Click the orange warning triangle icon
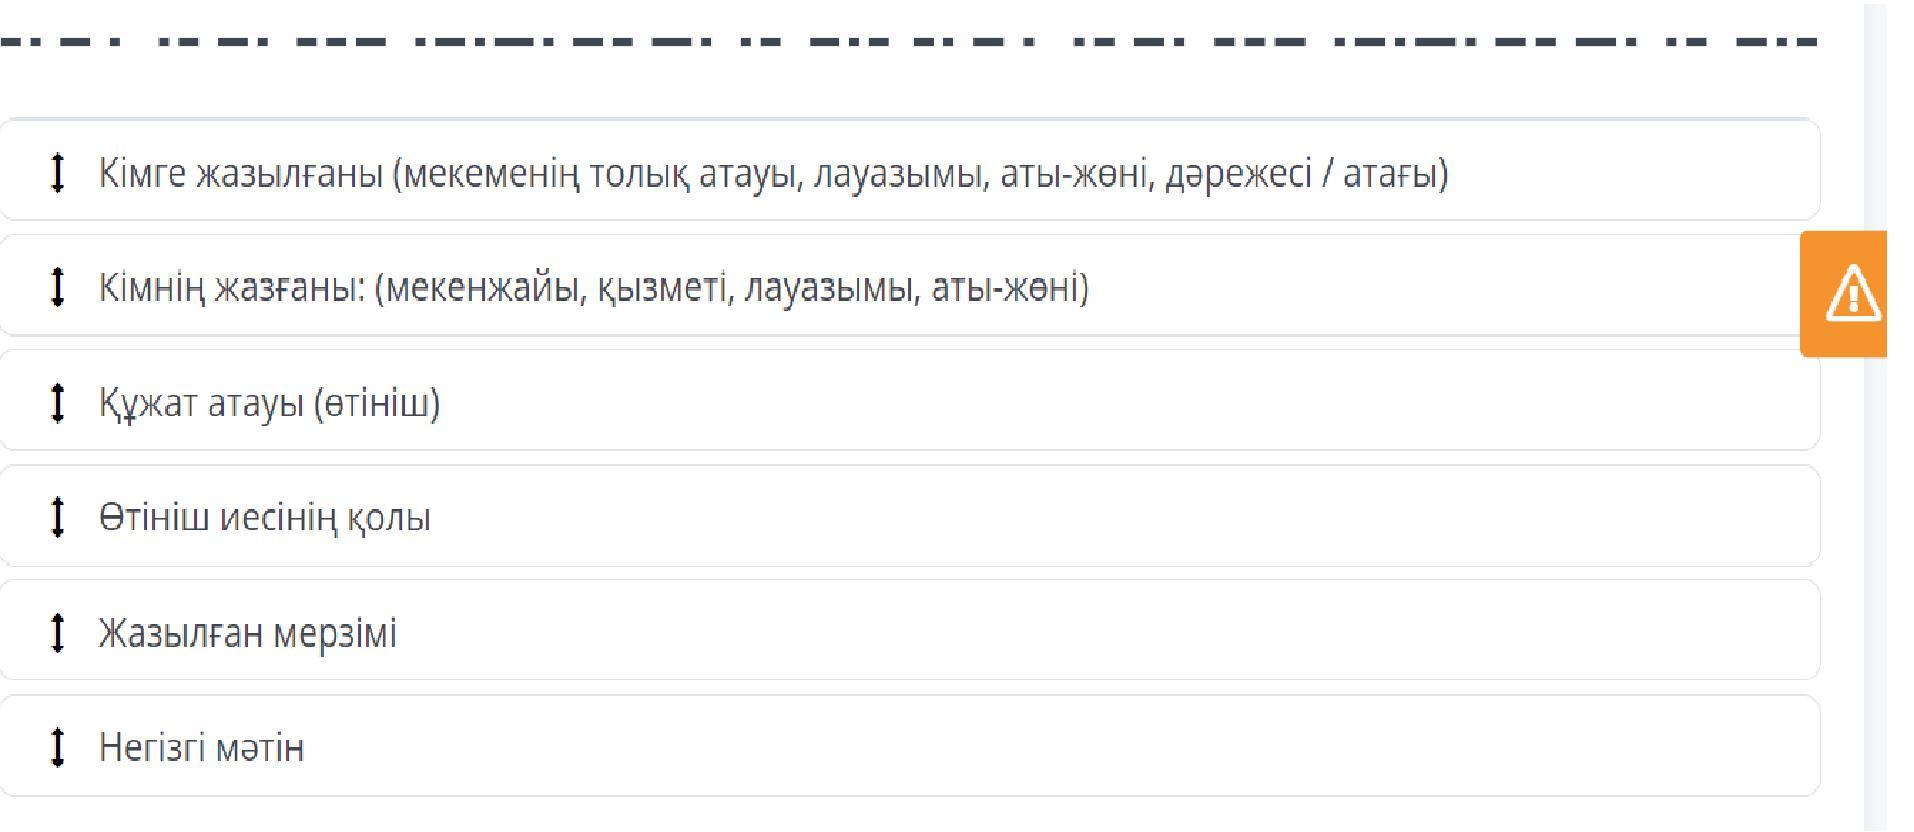 (1853, 294)
